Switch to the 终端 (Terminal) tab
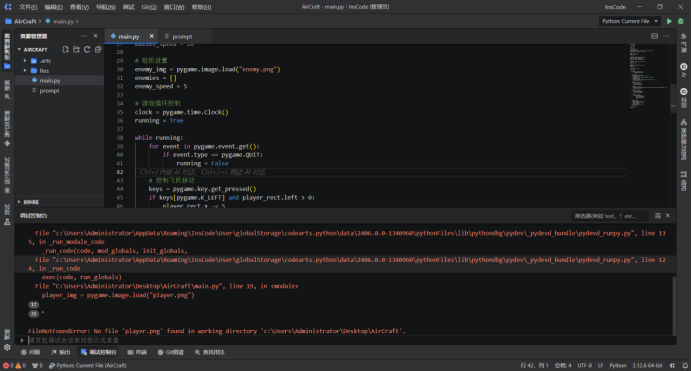Image resolution: width=692 pixels, height=371 pixels. click(137, 352)
